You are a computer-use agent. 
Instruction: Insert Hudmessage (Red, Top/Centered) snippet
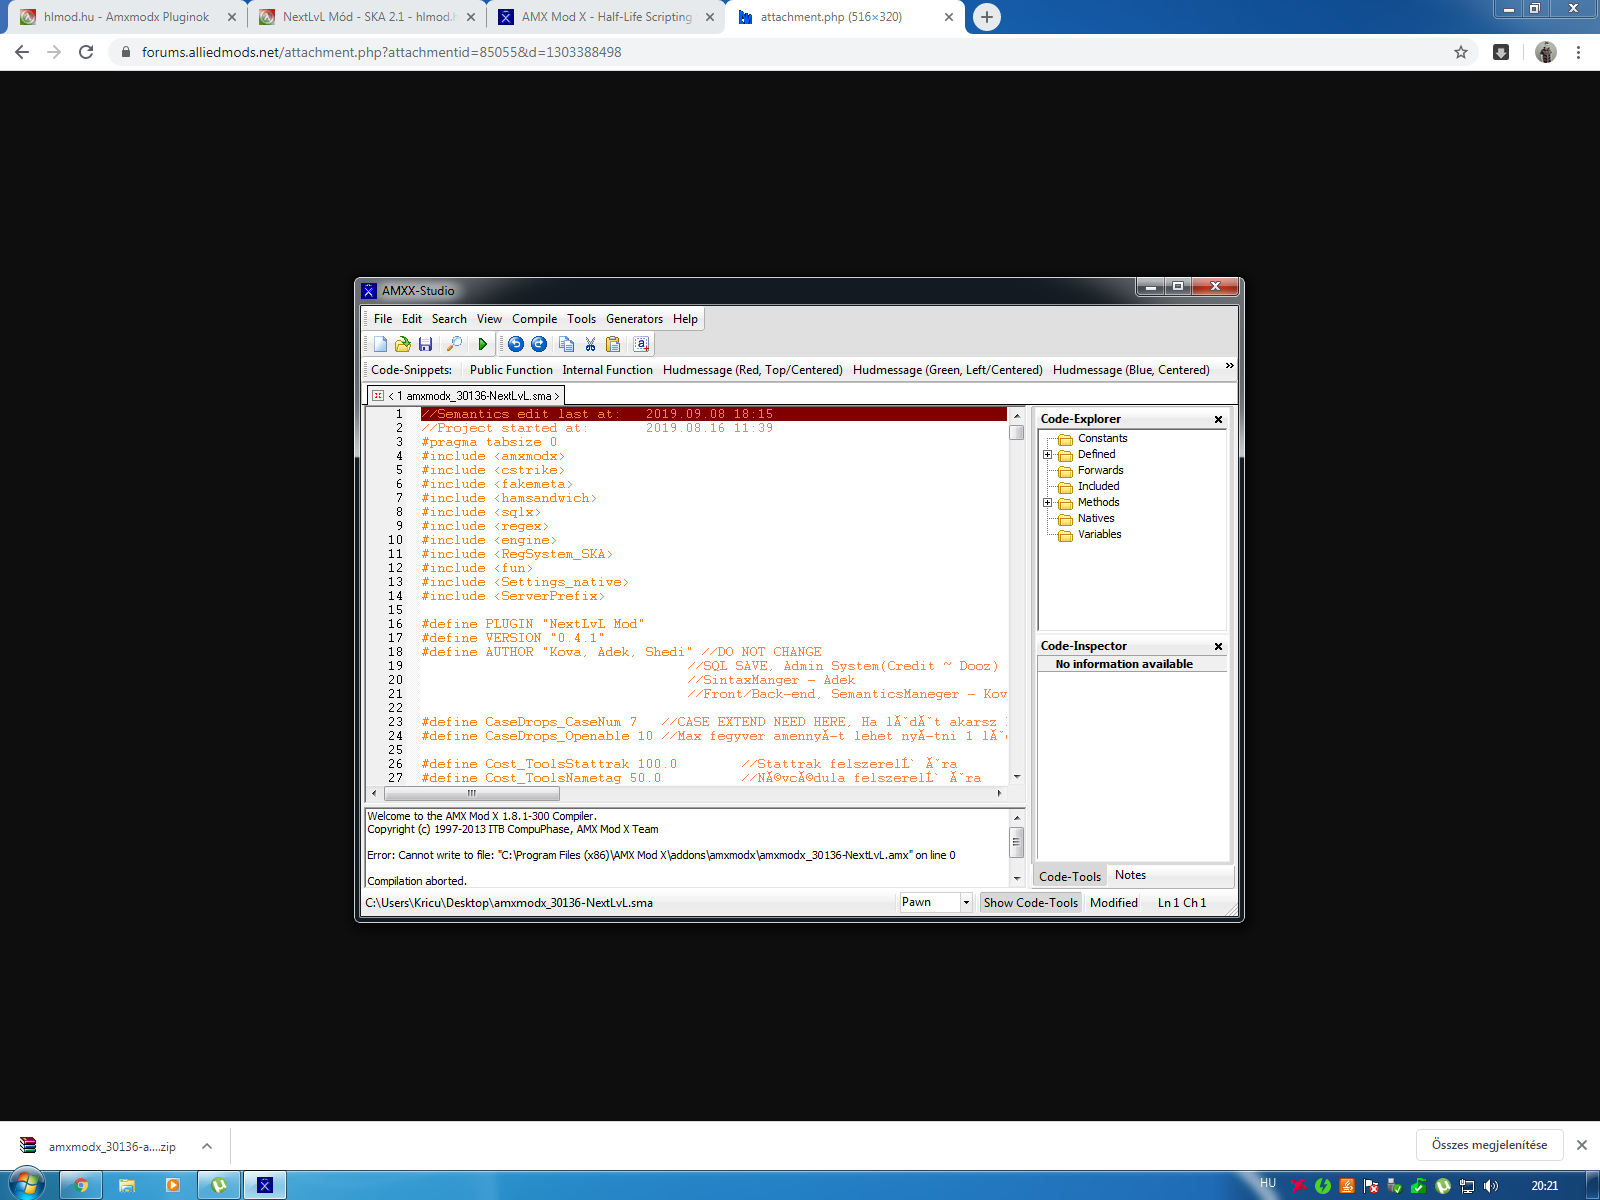coord(753,370)
